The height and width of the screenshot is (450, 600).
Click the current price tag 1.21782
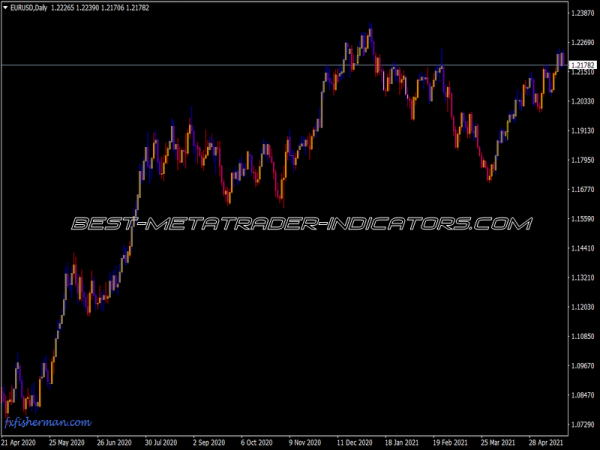coord(582,66)
